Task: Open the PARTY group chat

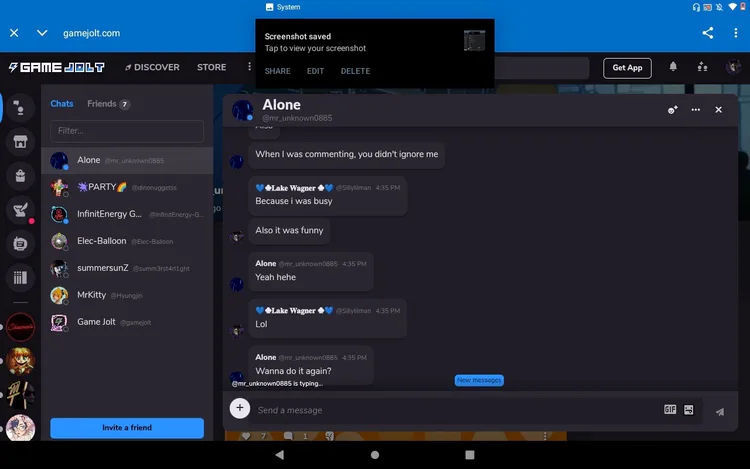Action: click(x=127, y=187)
